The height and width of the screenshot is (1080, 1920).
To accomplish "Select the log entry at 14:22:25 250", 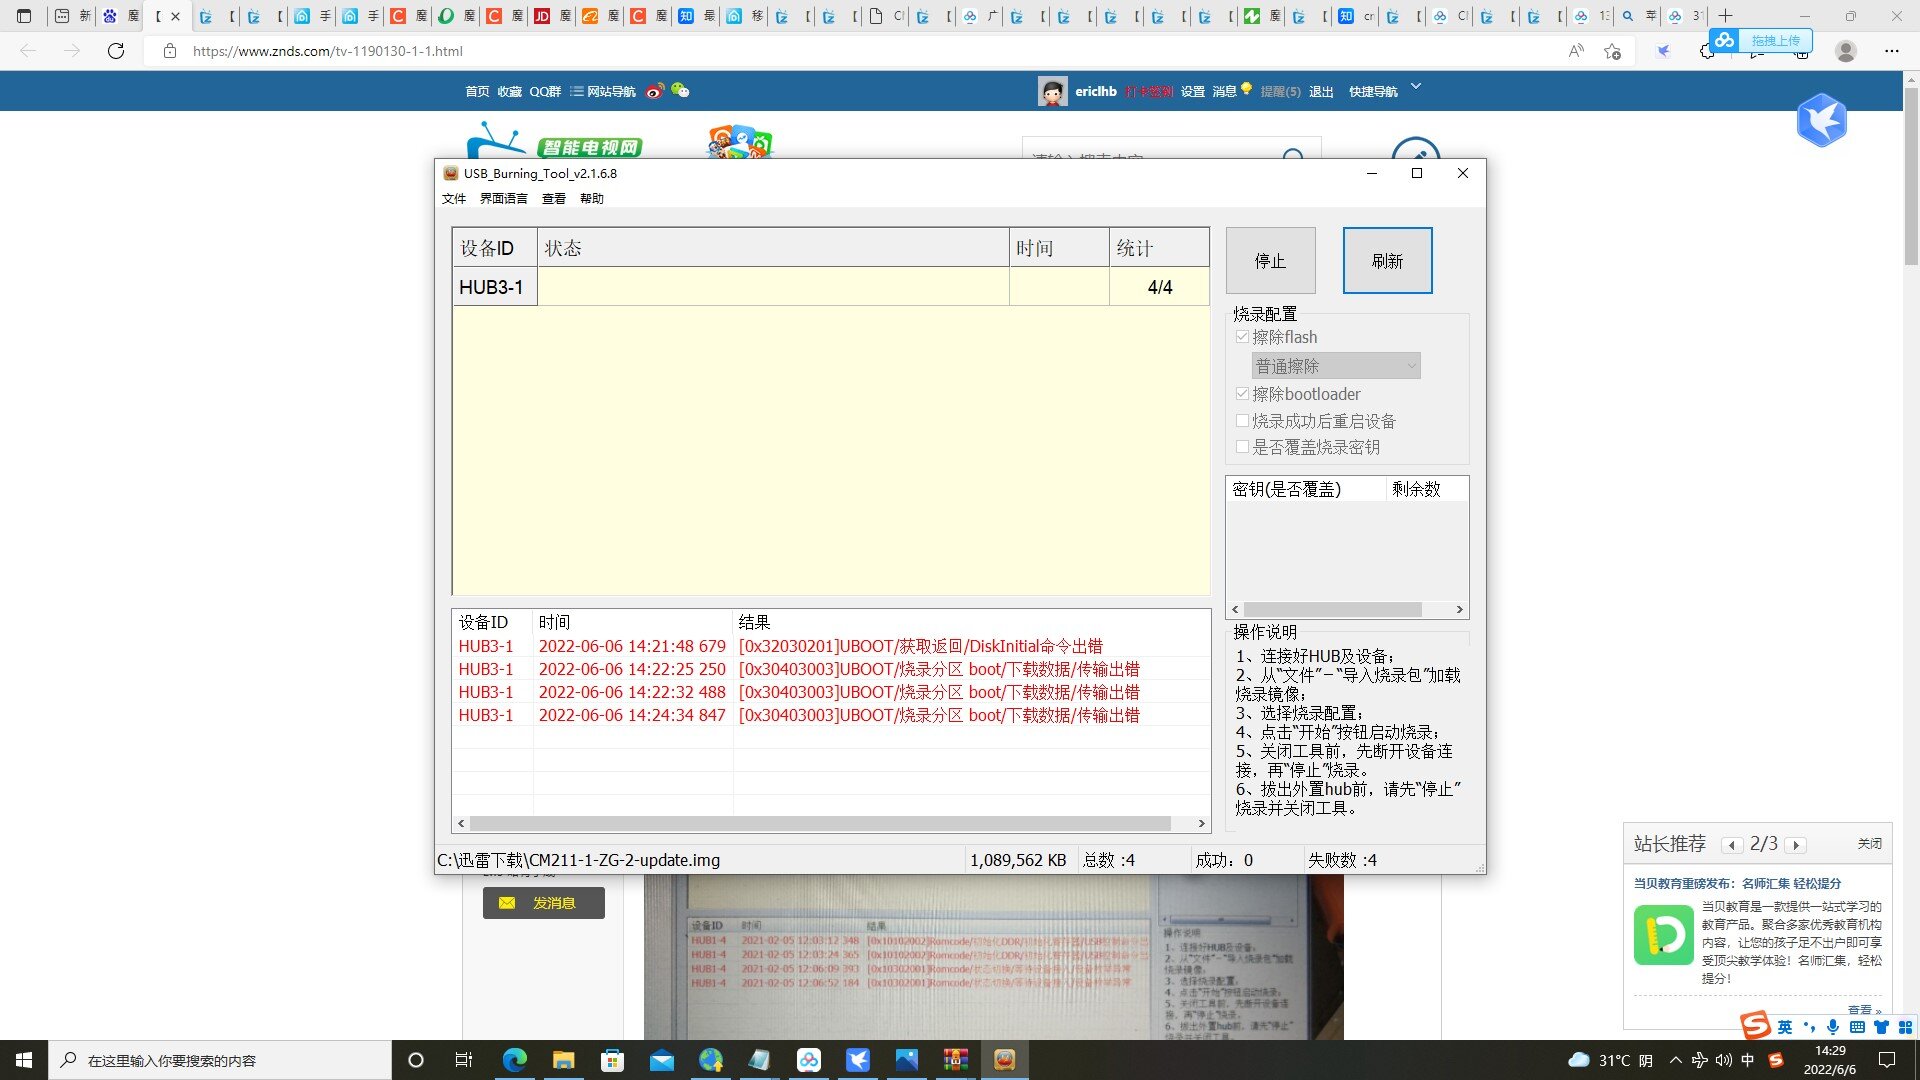I will 830,669.
